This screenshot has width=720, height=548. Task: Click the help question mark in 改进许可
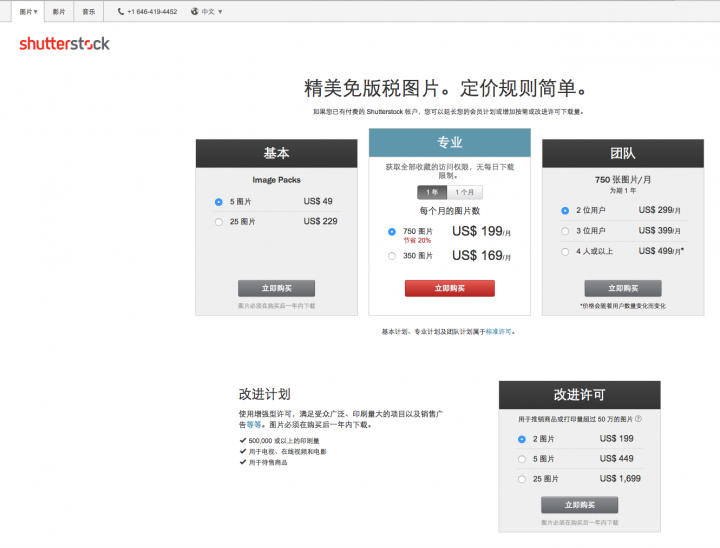click(x=638, y=419)
